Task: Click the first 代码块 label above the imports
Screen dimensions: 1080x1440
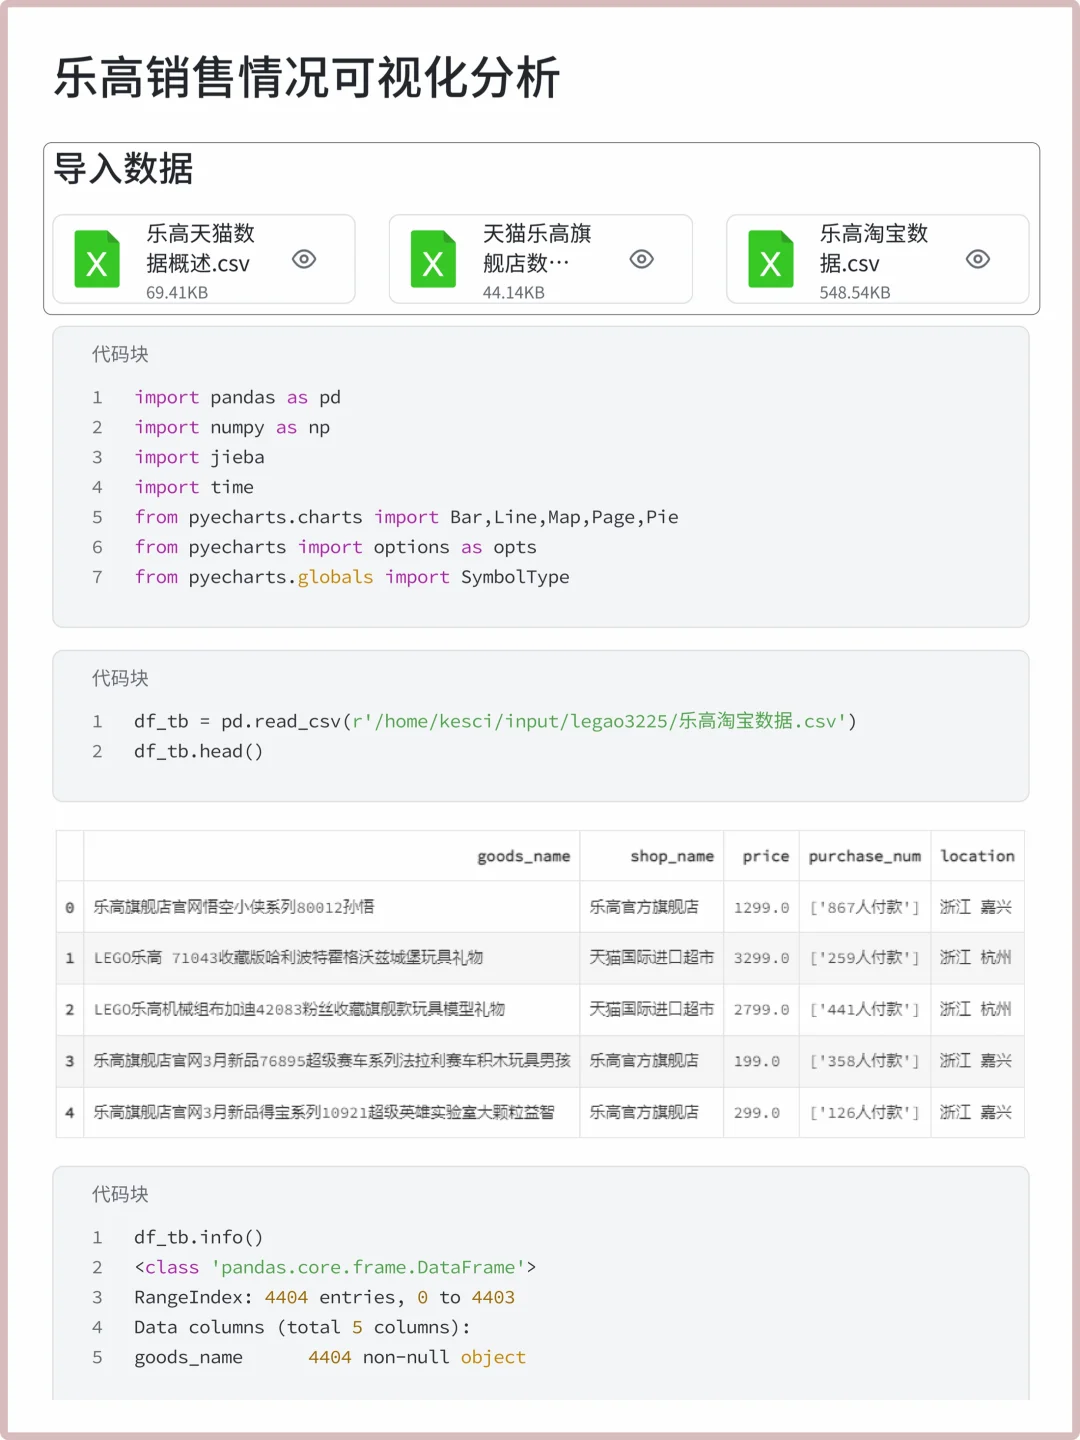Action: pyautogui.click(x=120, y=354)
